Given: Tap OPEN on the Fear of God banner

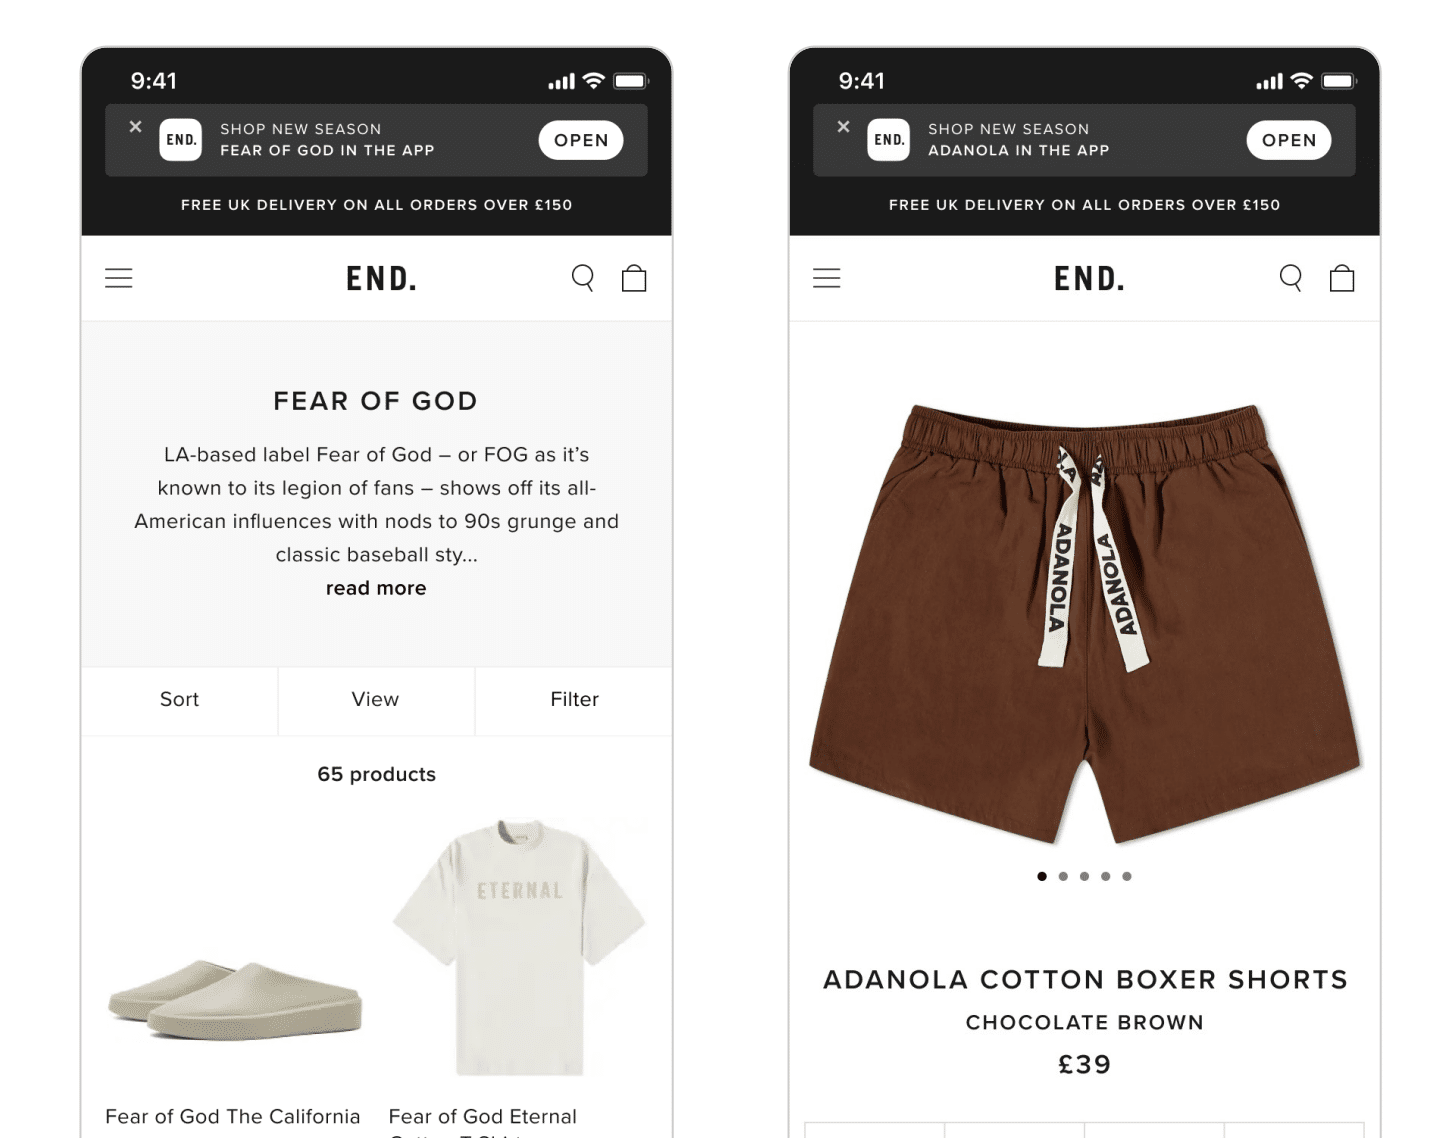Looking at the screenshot, I should [x=581, y=140].
